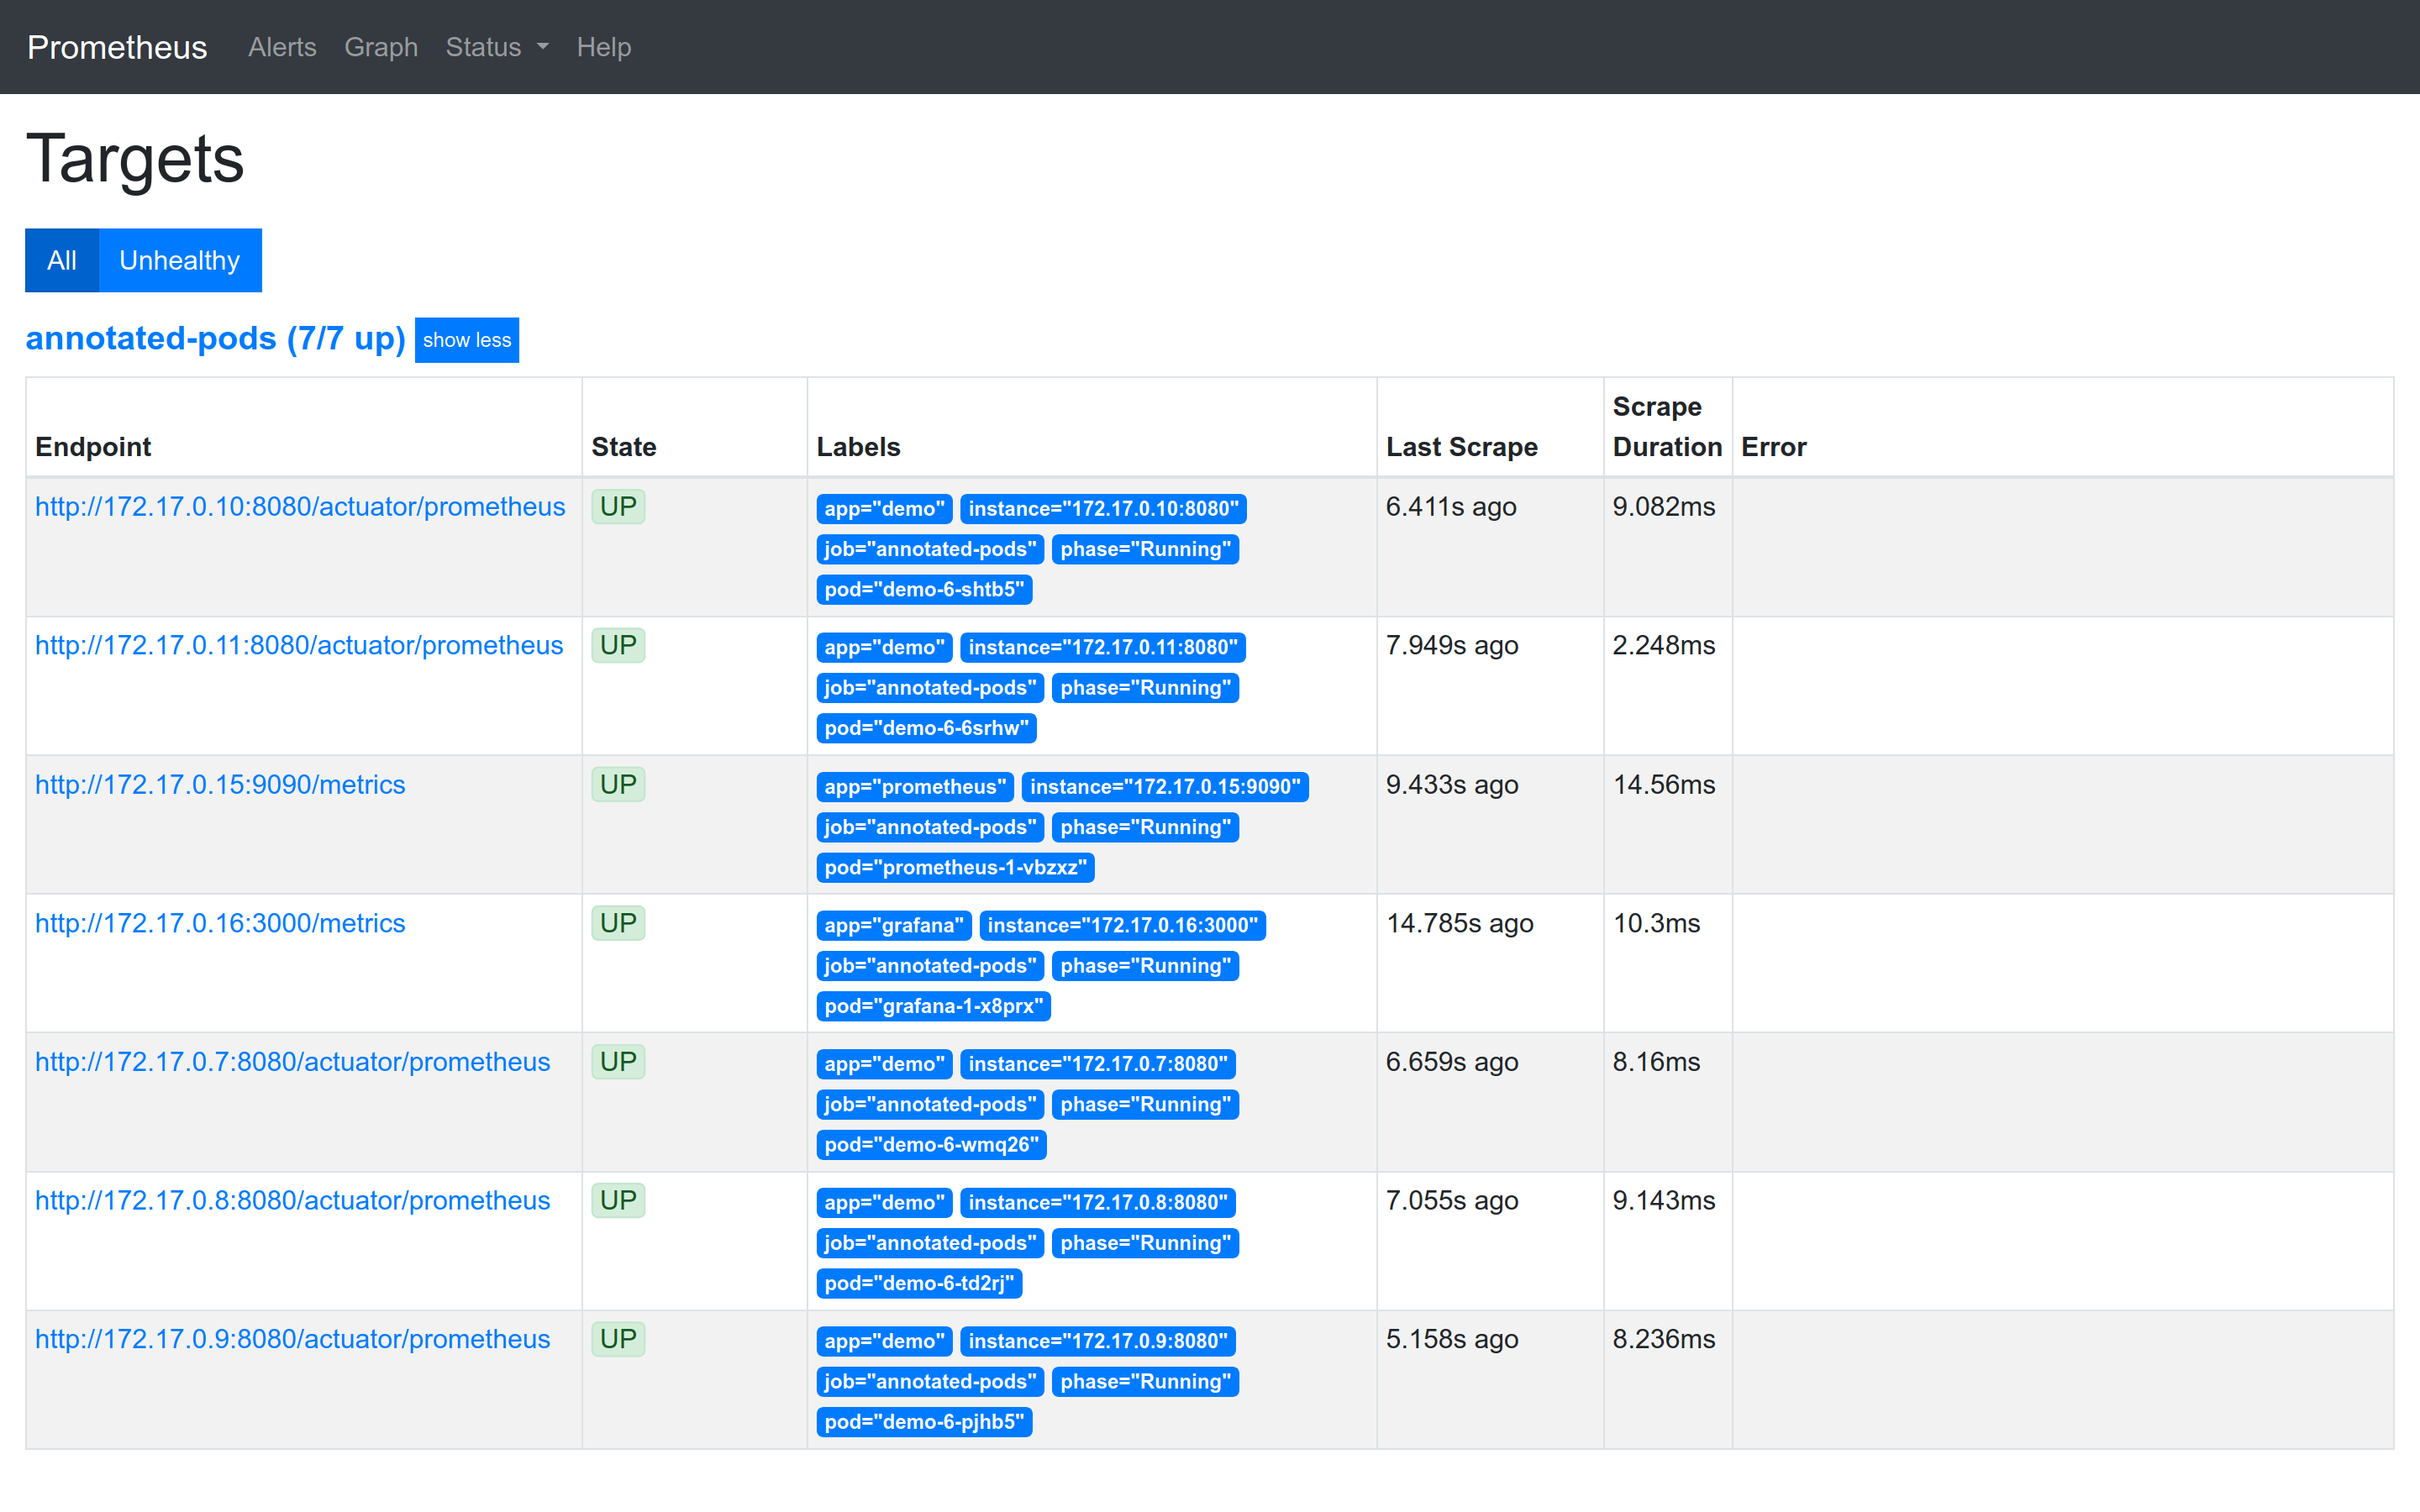Open the Alerts page
This screenshot has height=1512, width=2420.
point(282,47)
